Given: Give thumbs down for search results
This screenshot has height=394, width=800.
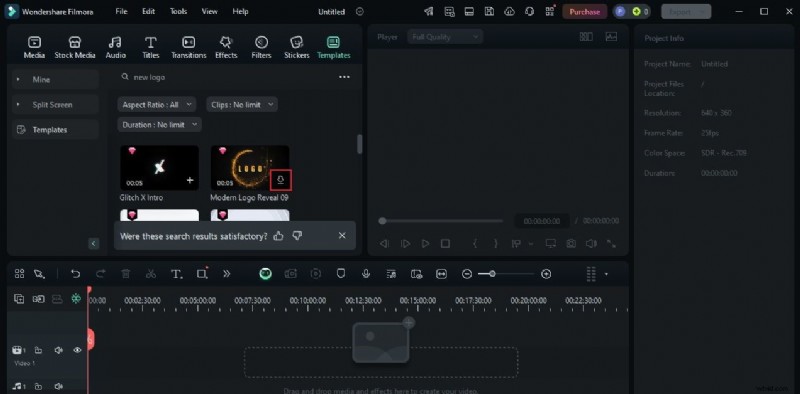Looking at the screenshot, I should 297,236.
